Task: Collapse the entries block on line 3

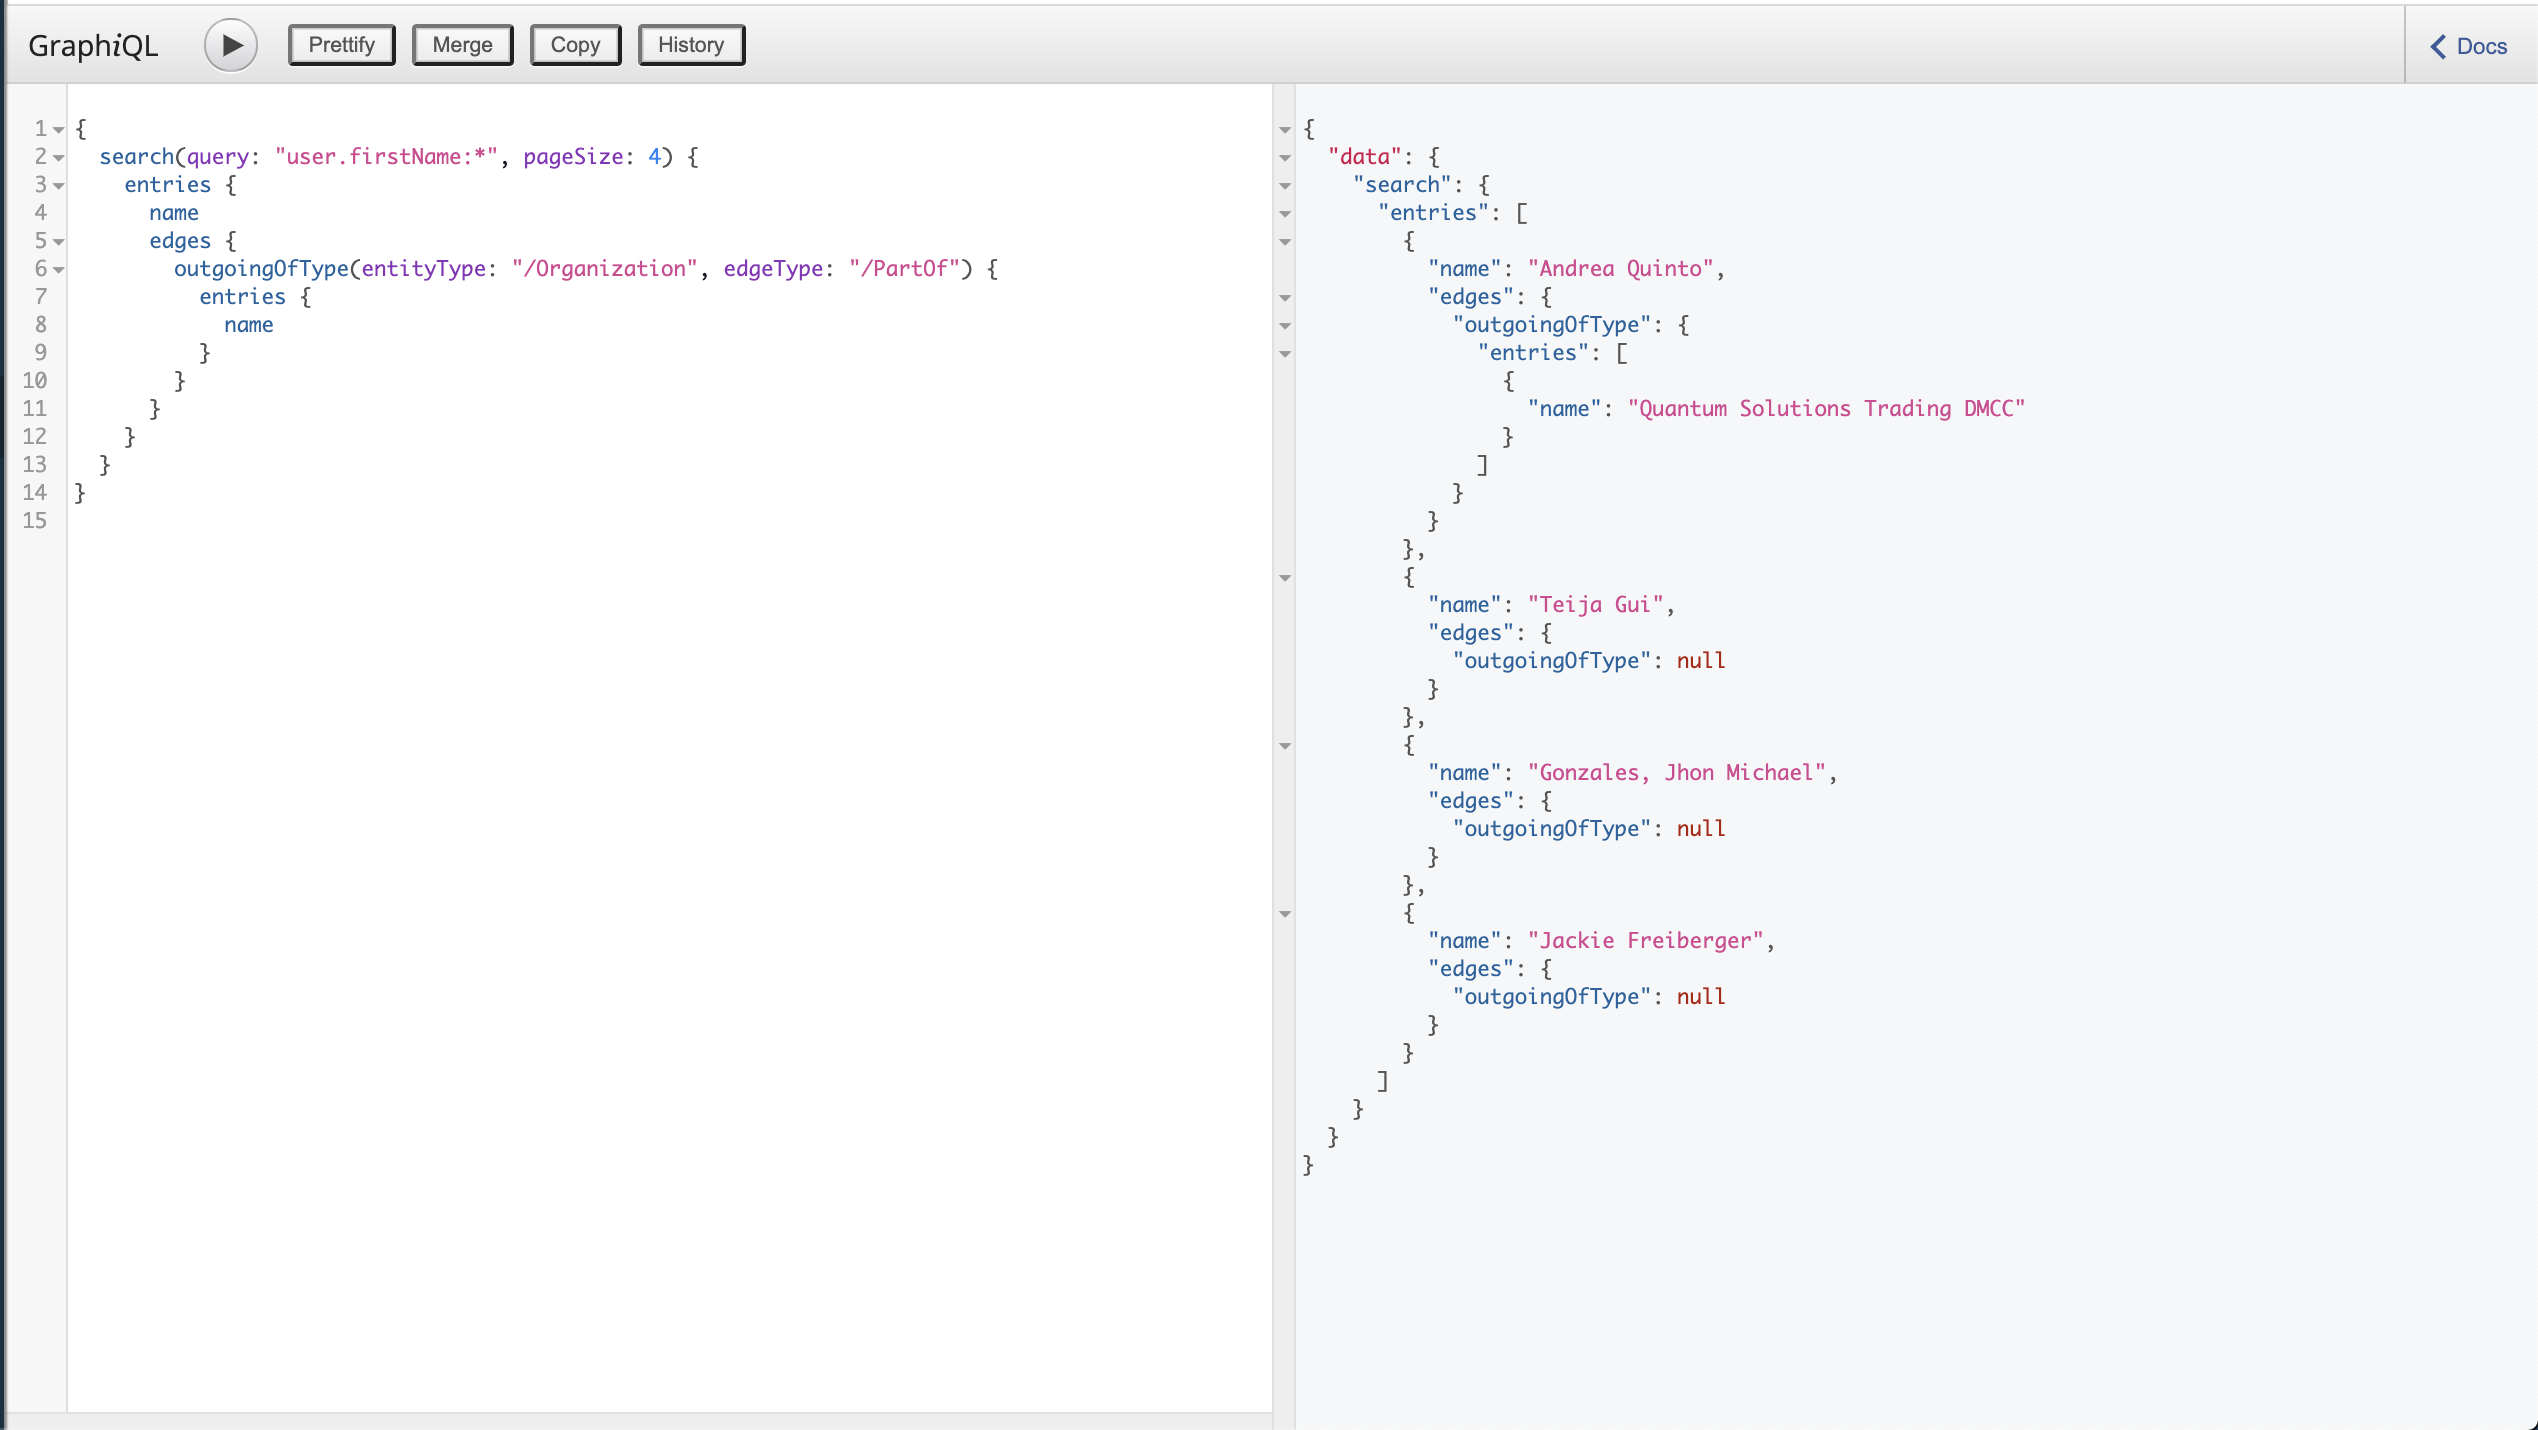Action: pos(59,186)
